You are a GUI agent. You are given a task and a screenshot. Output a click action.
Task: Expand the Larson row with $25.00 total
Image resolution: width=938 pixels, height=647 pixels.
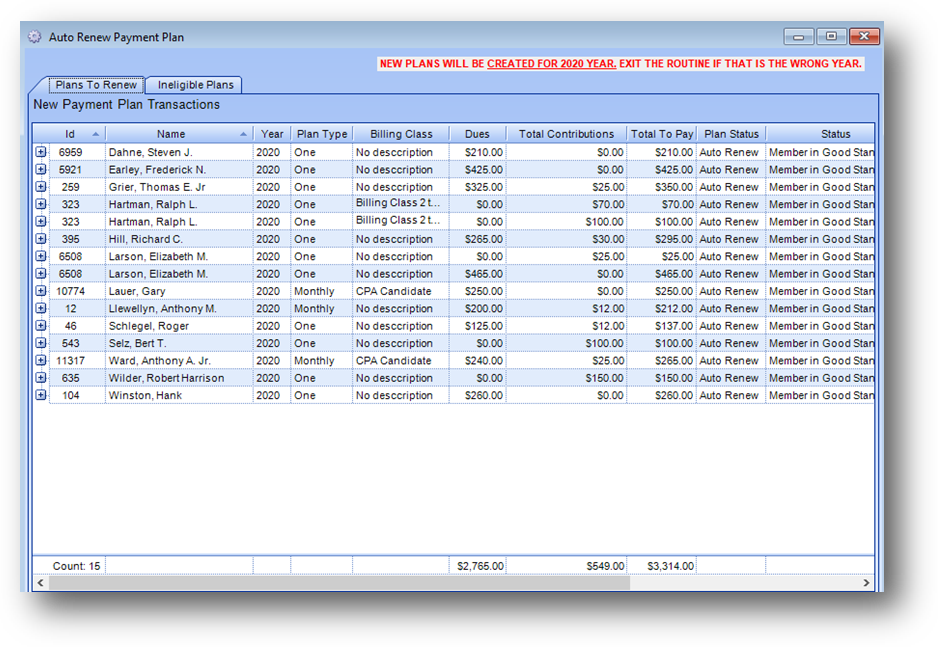[41, 256]
